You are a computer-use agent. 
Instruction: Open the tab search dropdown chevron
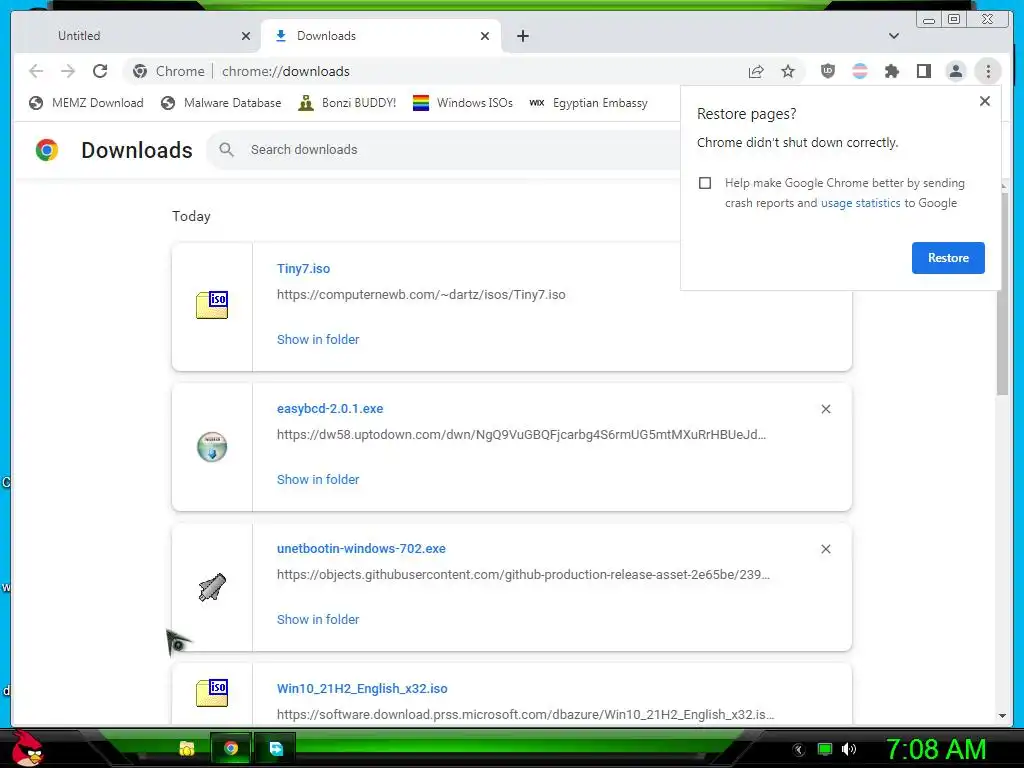click(894, 36)
